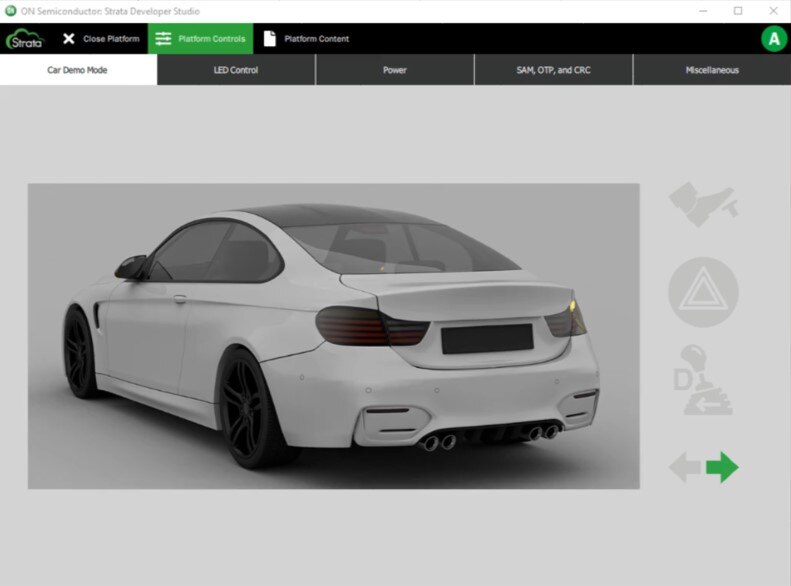791x586 pixels.
Task: Activate the left turn signal arrow
Action: [684, 467]
